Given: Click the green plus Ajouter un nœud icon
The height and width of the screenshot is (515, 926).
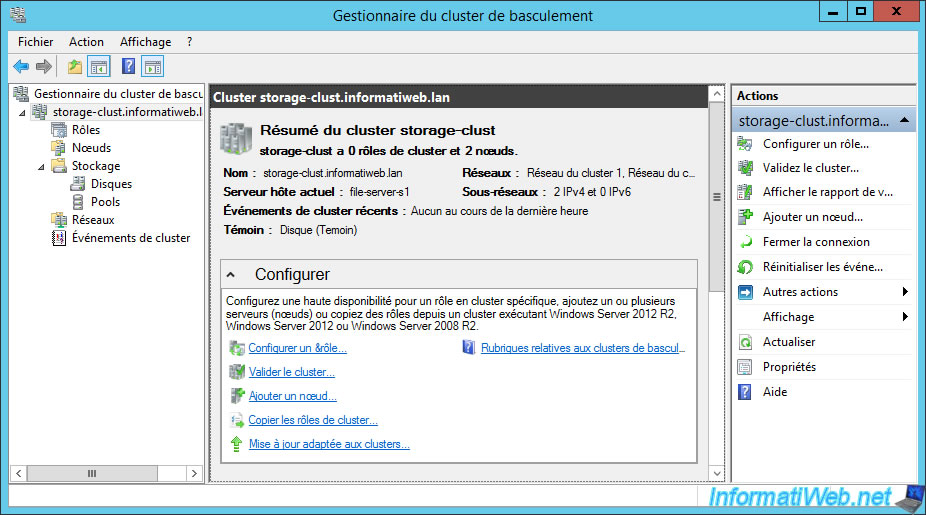Looking at the screenshot, I should click(x=745, y=217).
